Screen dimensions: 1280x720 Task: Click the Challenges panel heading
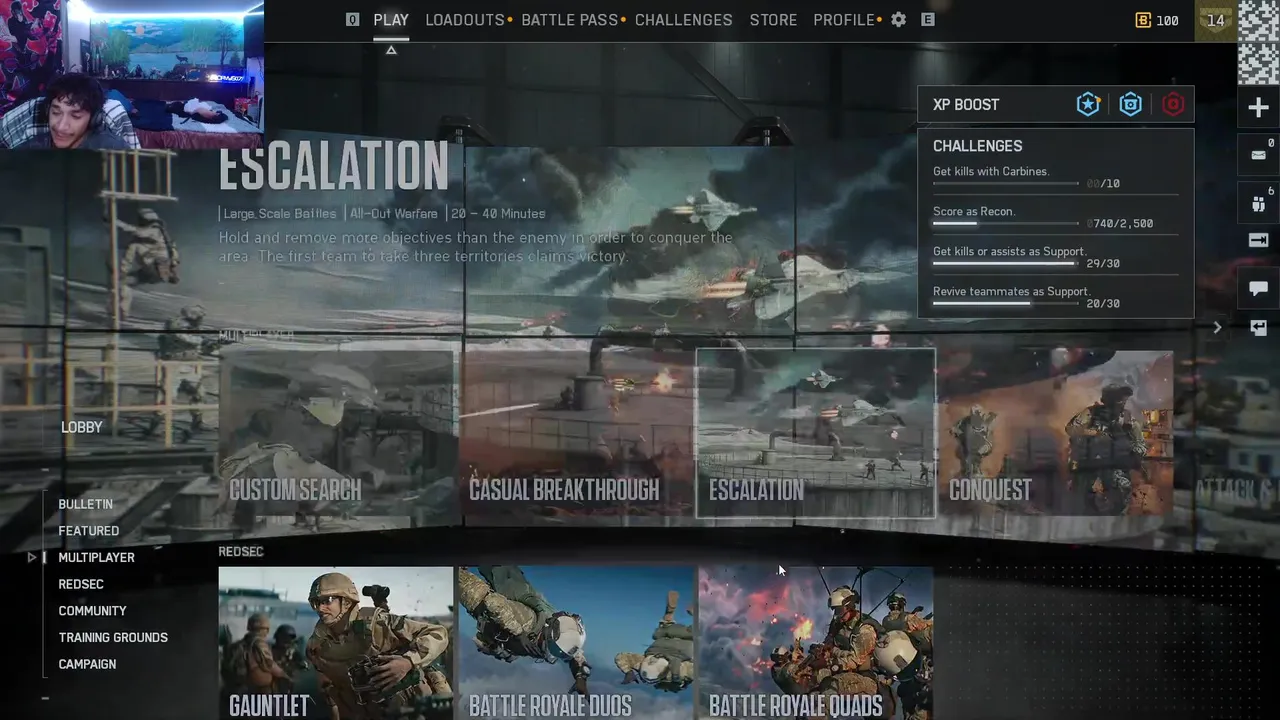pyautogui.click(x=977, y=146)
